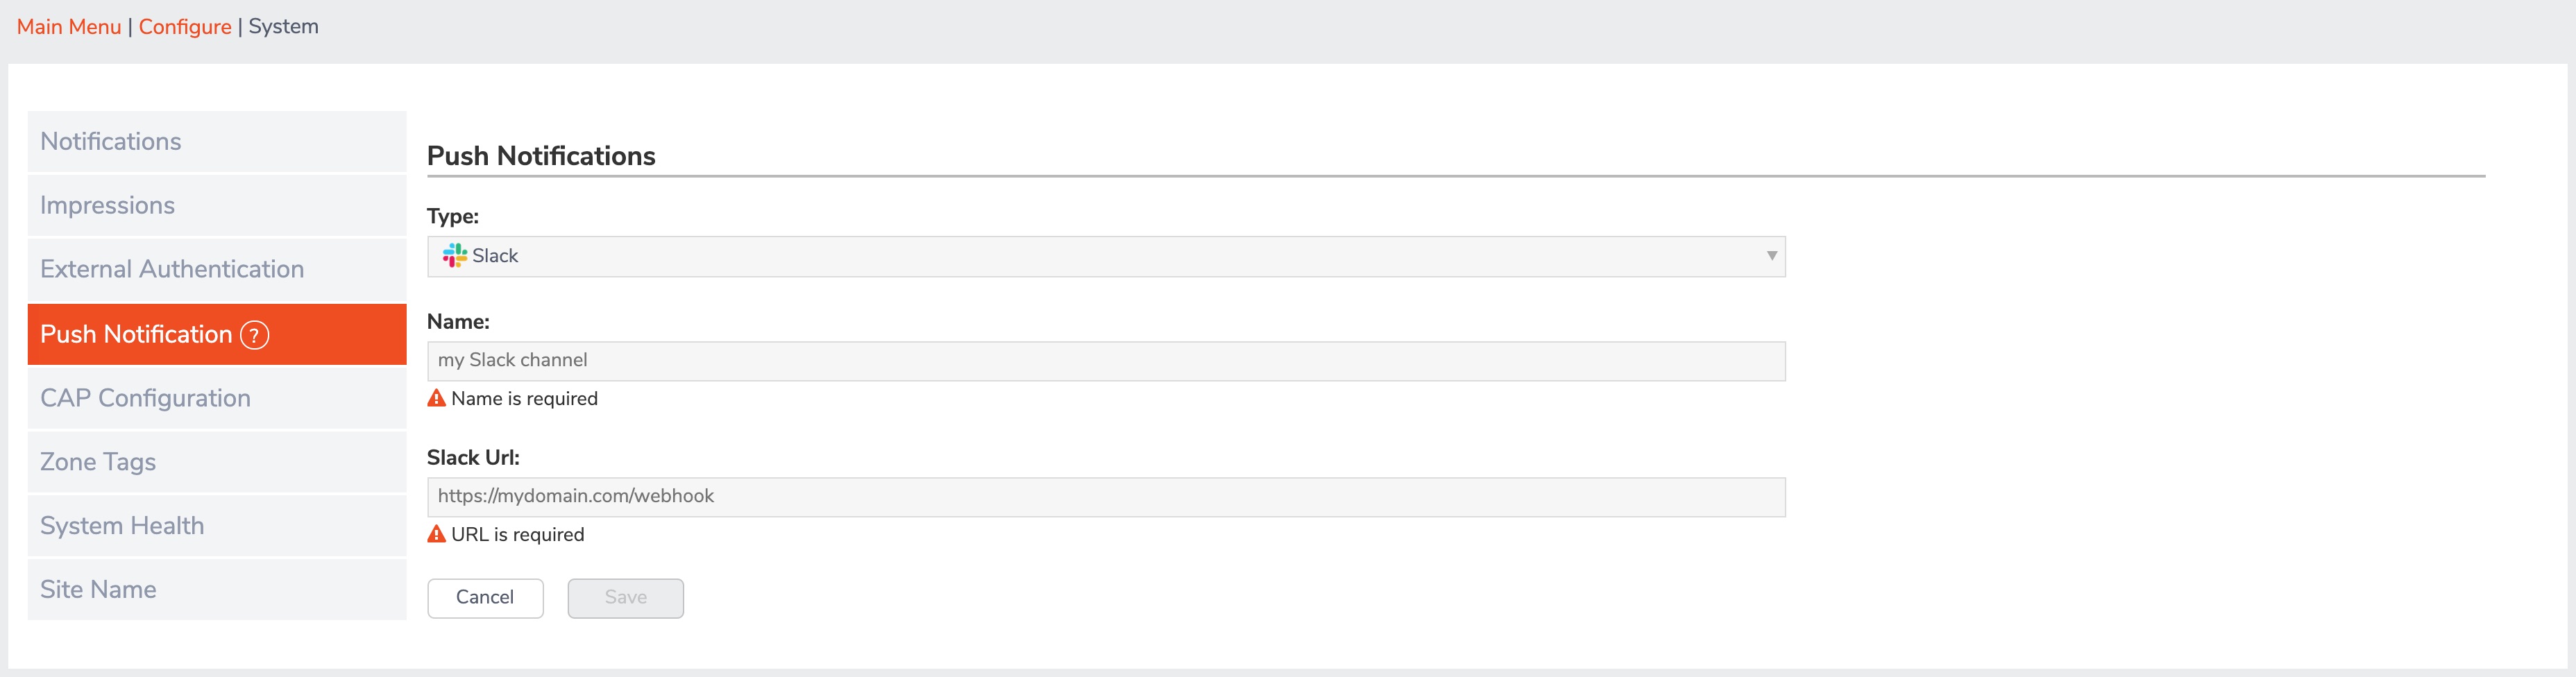Screen dimensions: 2576x677
Task: Go back via the Configure breadcrumb link
Action: 185,27
